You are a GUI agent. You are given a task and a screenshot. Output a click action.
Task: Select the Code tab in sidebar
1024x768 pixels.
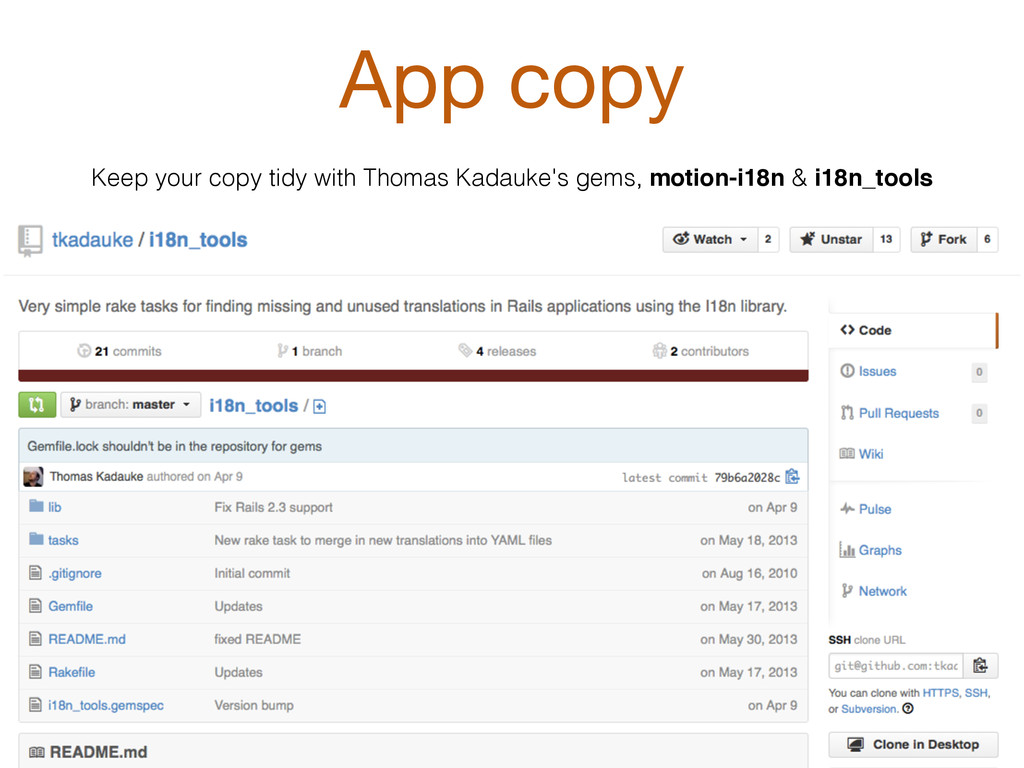point(913,330)
